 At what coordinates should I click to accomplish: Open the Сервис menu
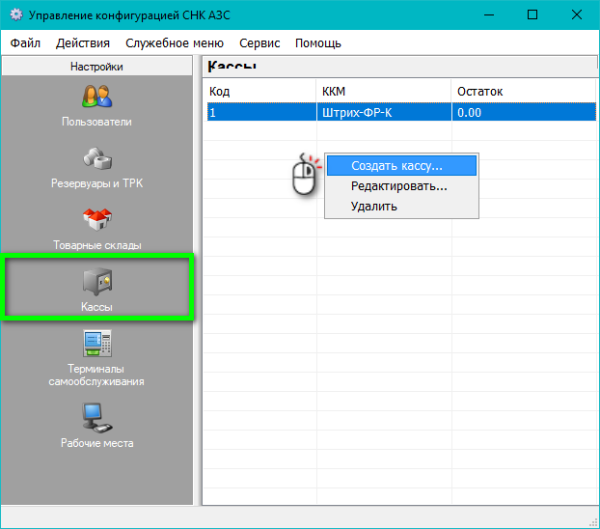(260, 43)
